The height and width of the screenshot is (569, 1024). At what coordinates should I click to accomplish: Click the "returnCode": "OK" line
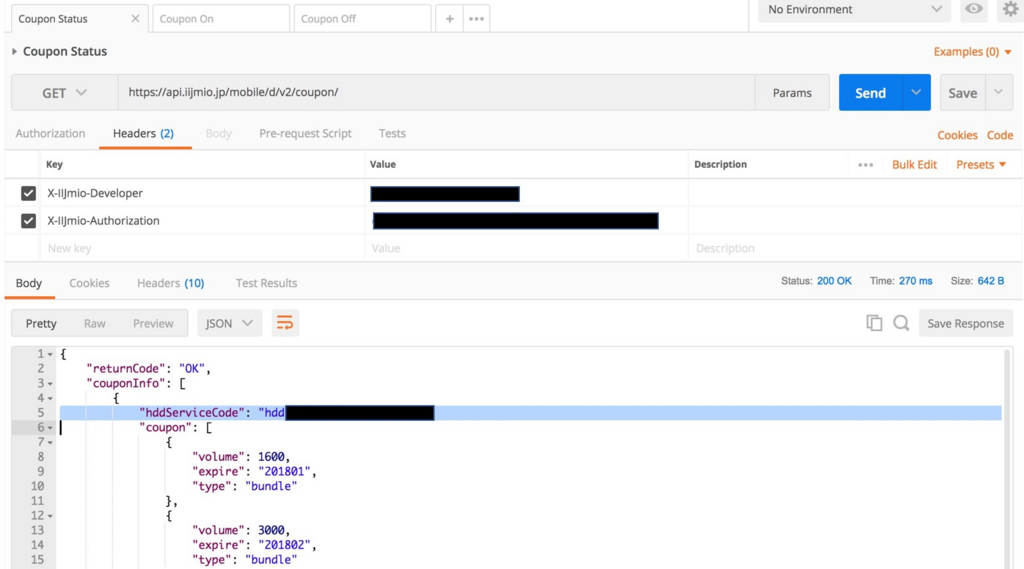(149, 368)
